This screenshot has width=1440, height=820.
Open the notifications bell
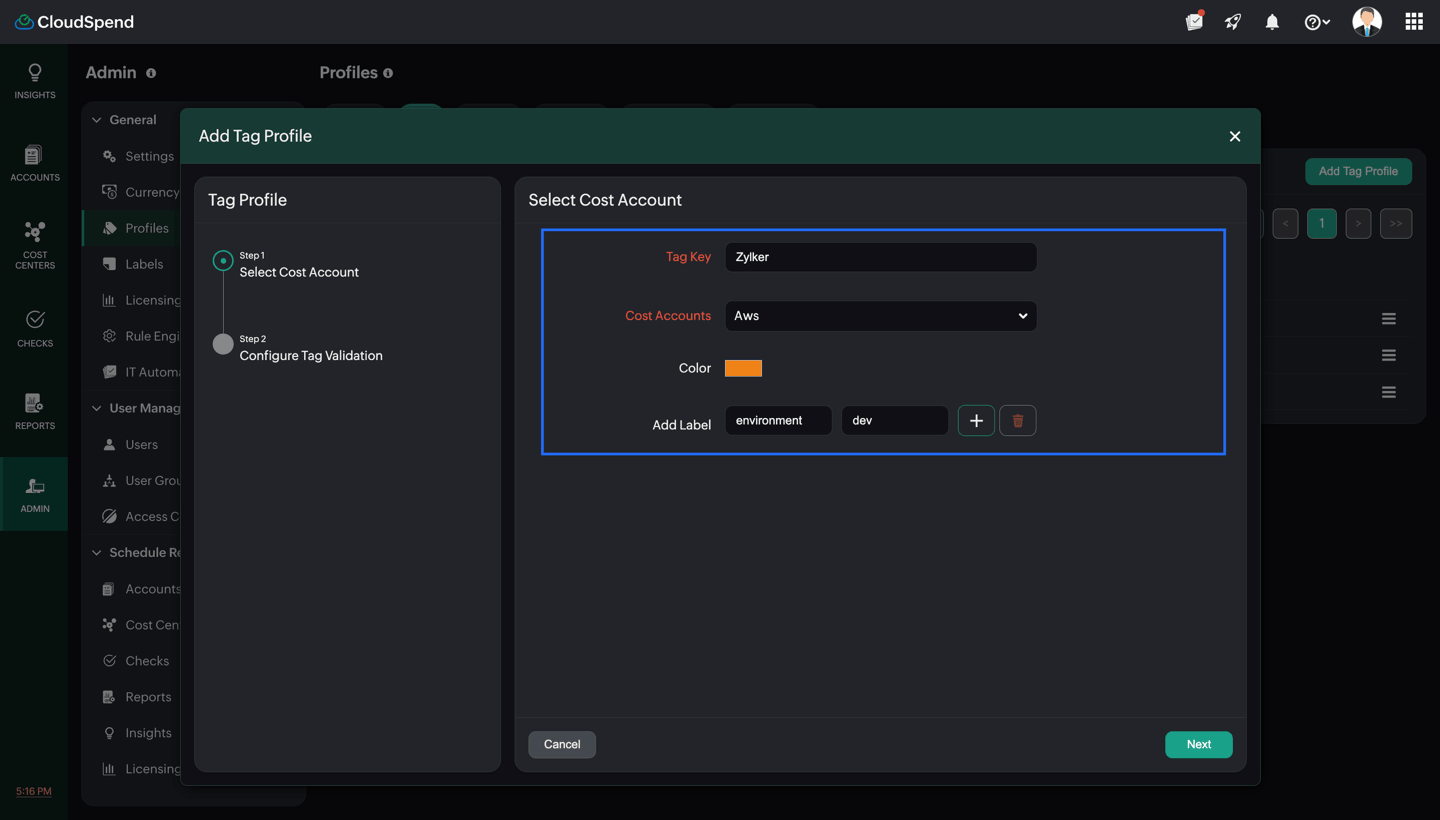click(1272, 22)
